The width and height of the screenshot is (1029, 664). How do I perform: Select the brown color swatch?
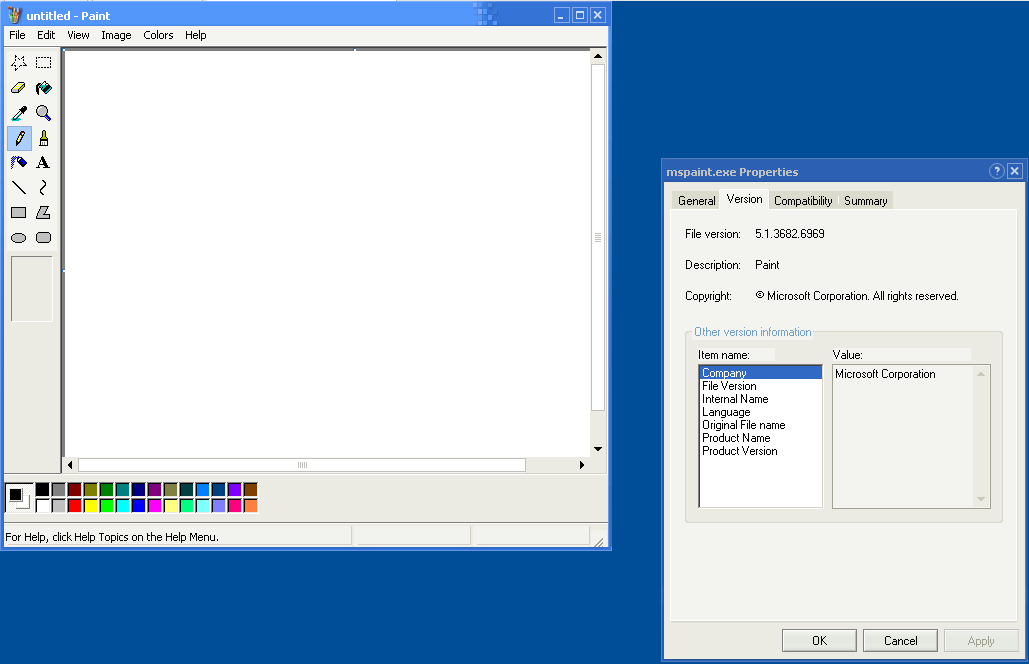tap(251, 489)
